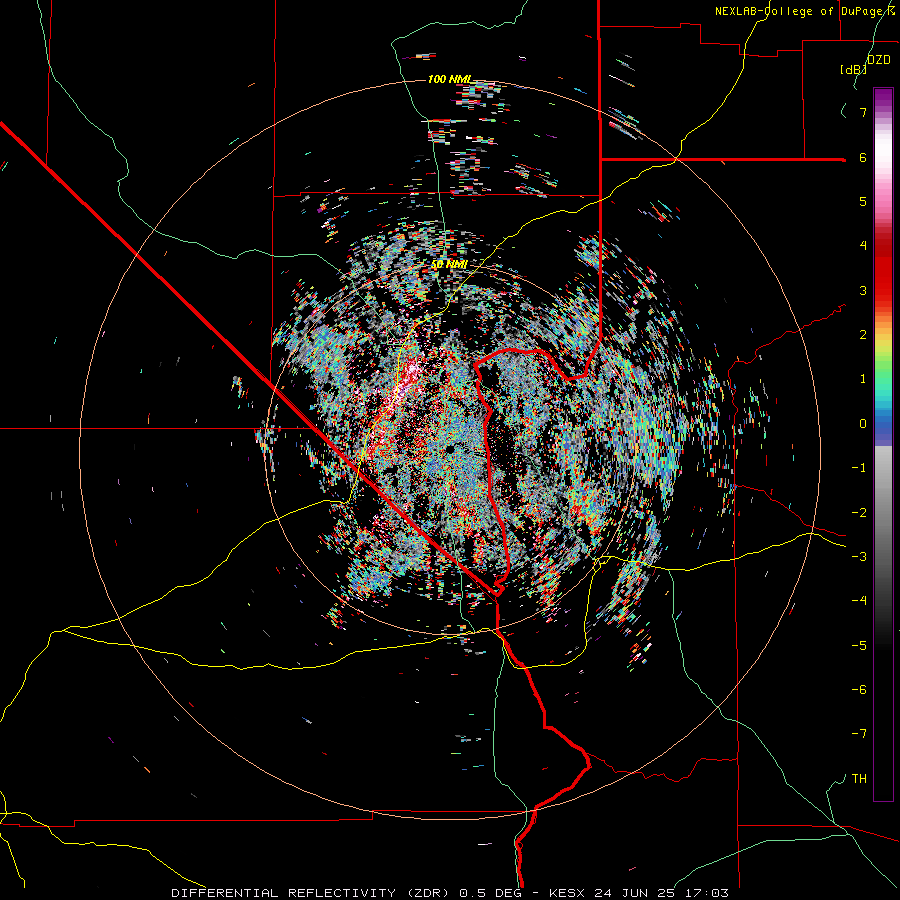The image size is (900, 900).
Task: Click the scale value 6
Action: click(x=863, y=157)
